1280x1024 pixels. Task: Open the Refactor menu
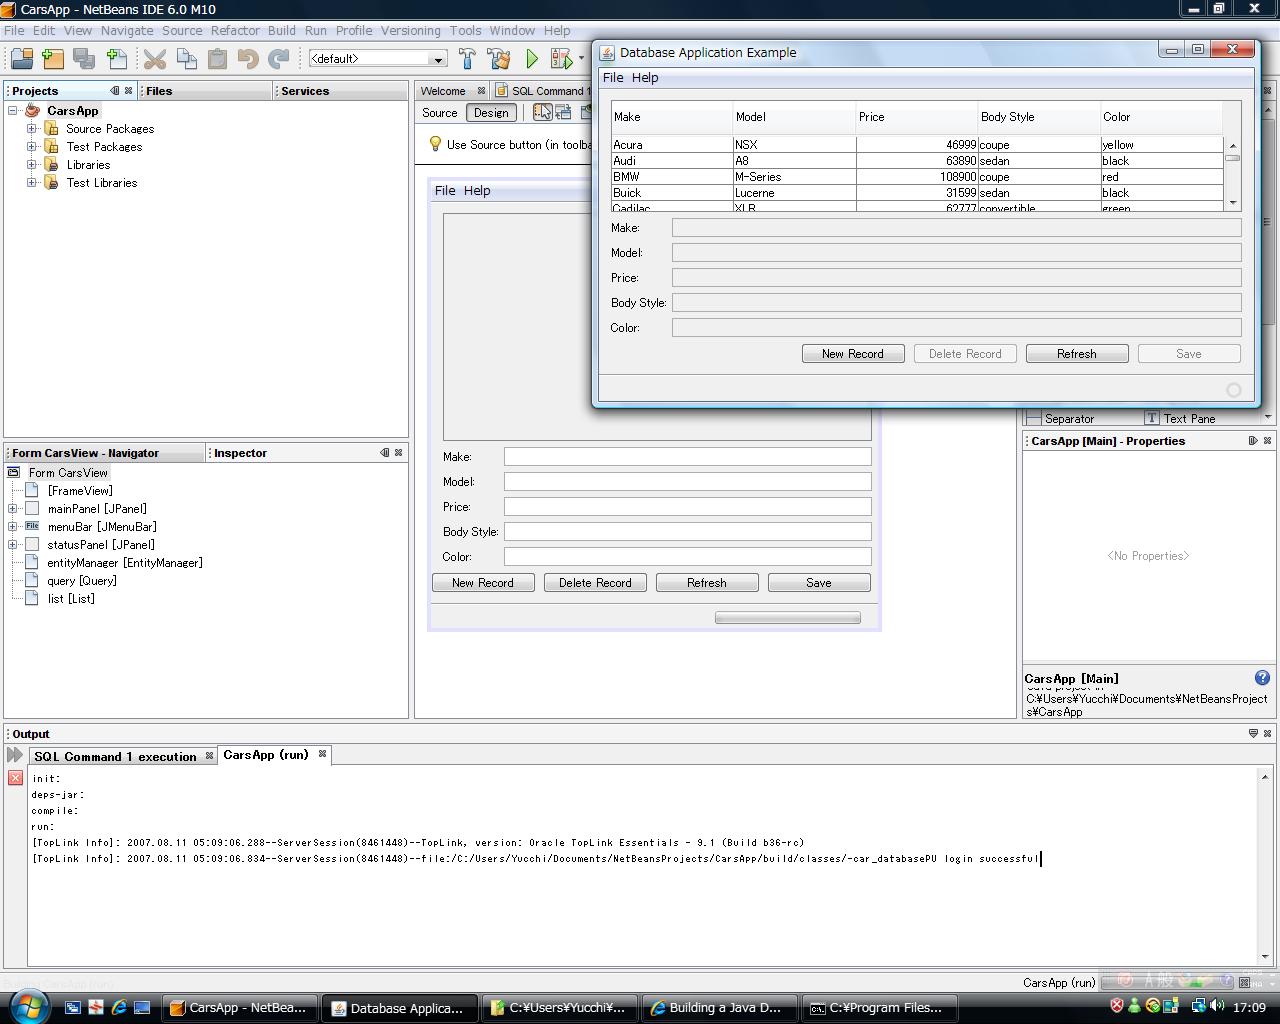click(x=235, y=31)
